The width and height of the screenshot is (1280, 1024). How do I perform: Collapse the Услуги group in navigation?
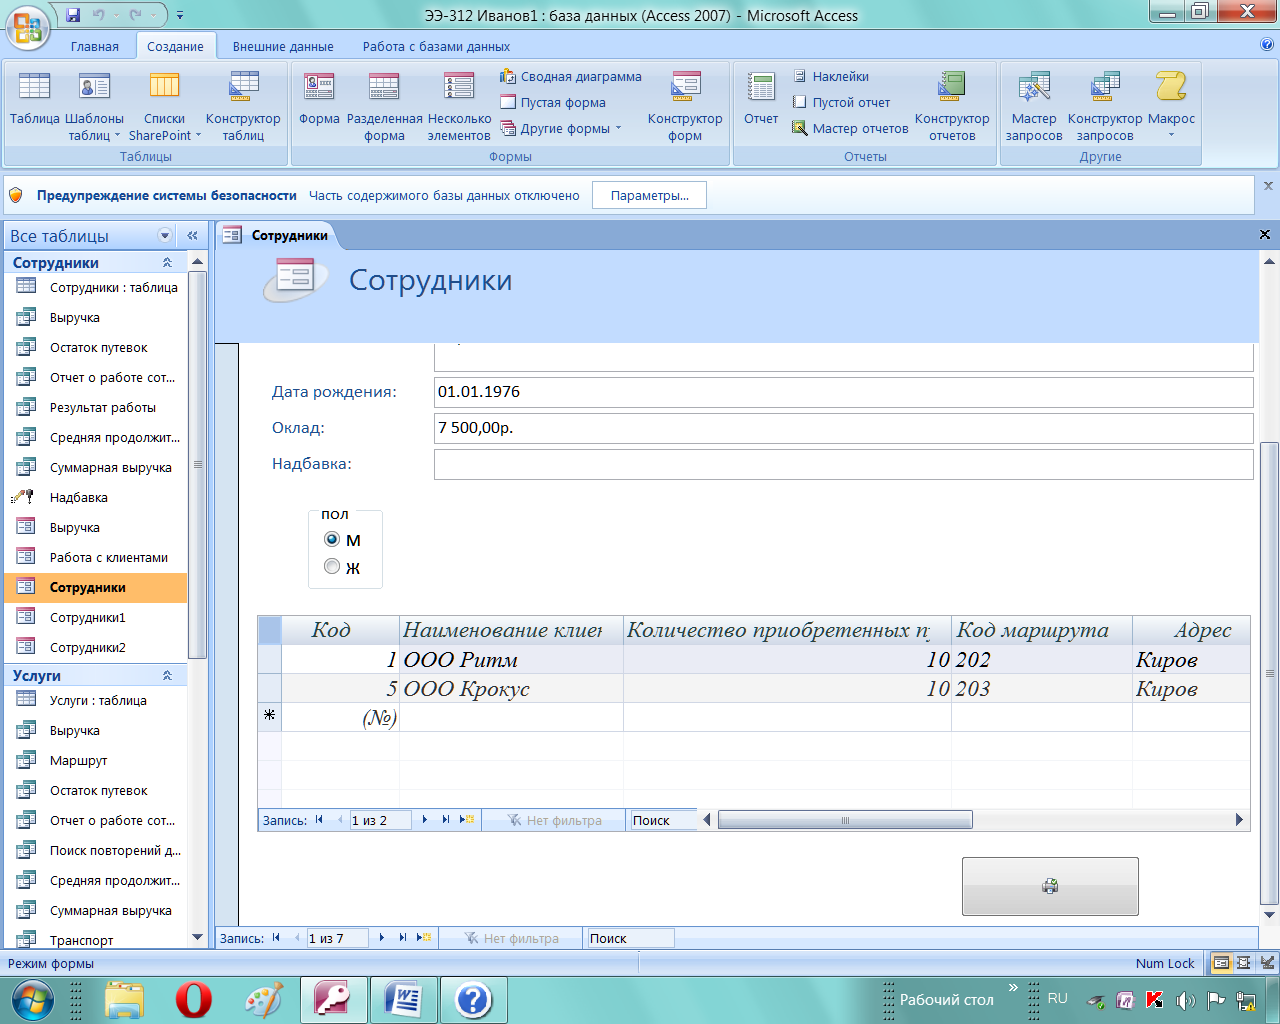pos(167,675)
